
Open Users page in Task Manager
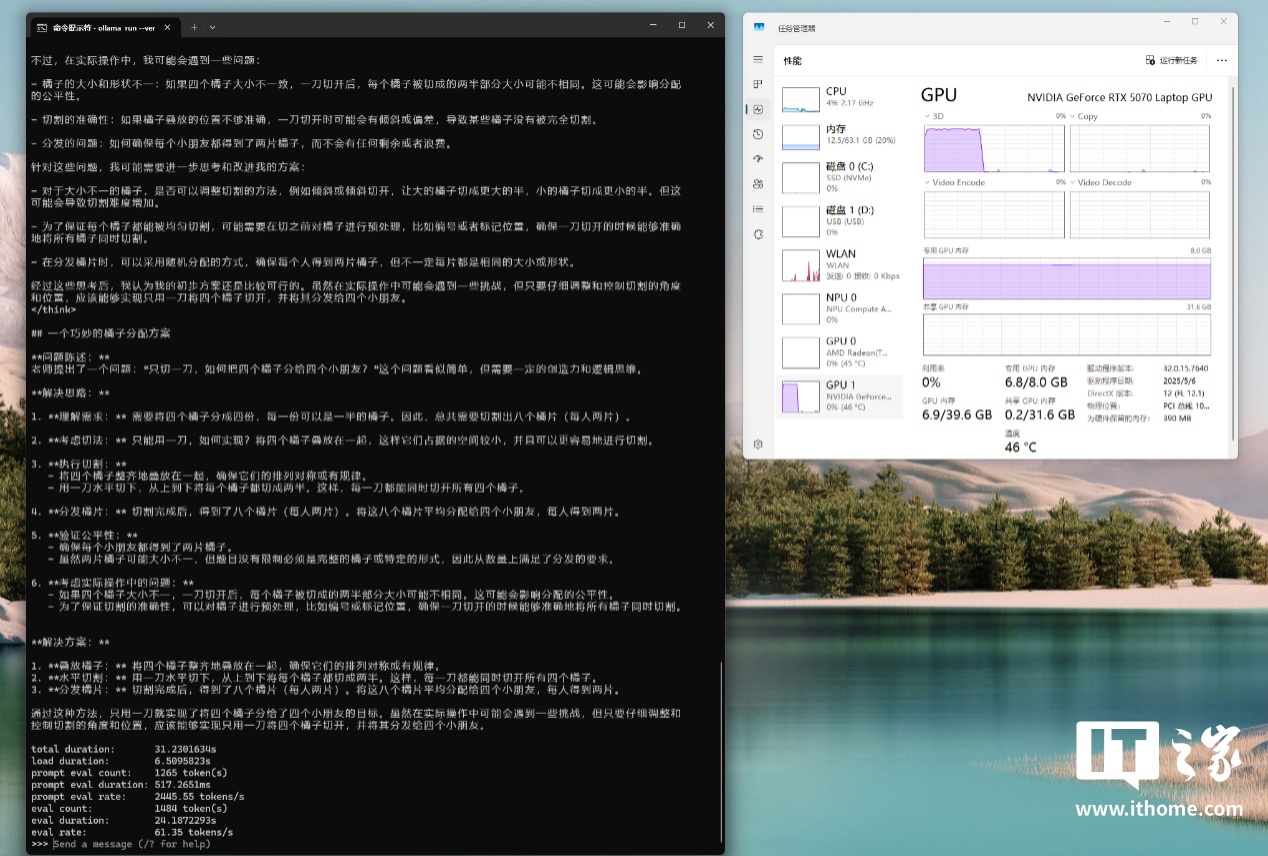758,184
